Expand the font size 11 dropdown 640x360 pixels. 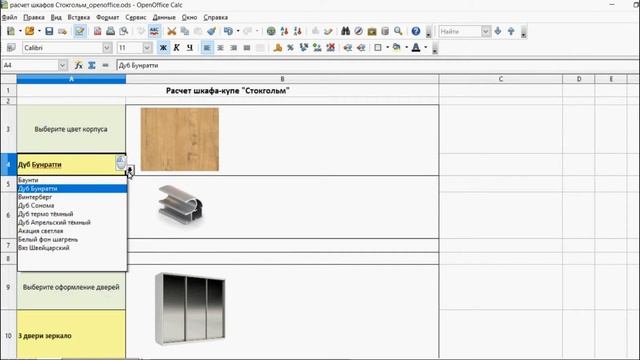[147, 48]
